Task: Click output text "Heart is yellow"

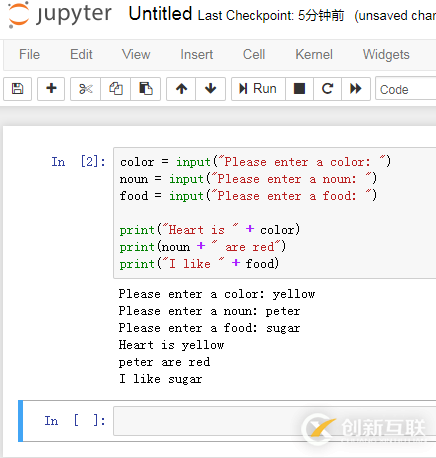Action: click(171, 345)
